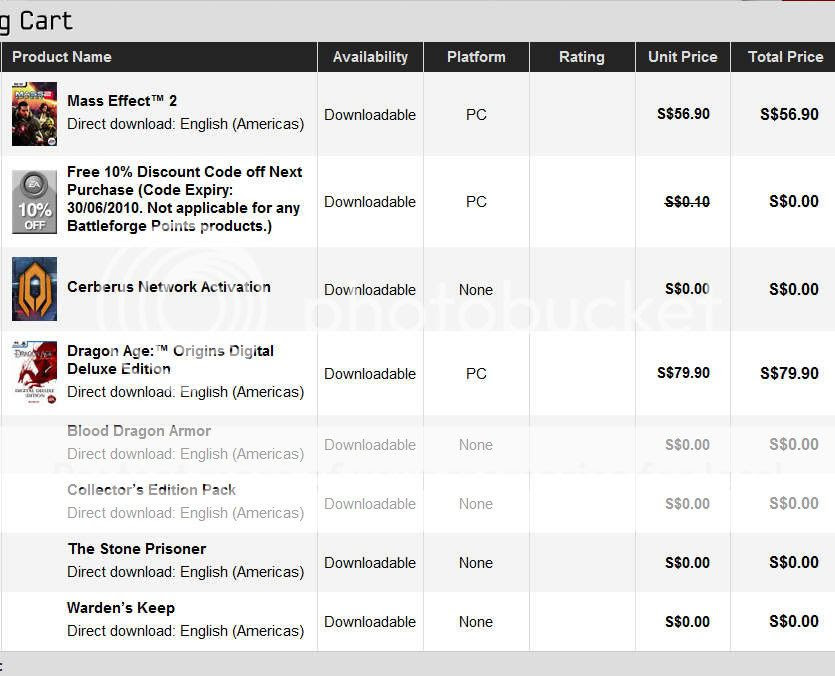Open the Dragon Age Origins cover thumbnail
Viewport: 835px width, 676px height.
[34, 373]
